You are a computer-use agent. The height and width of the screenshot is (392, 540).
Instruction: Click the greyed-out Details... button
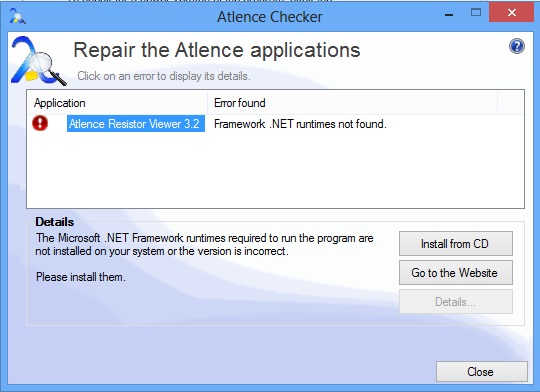pyautogui.click(x=456, y=302)
